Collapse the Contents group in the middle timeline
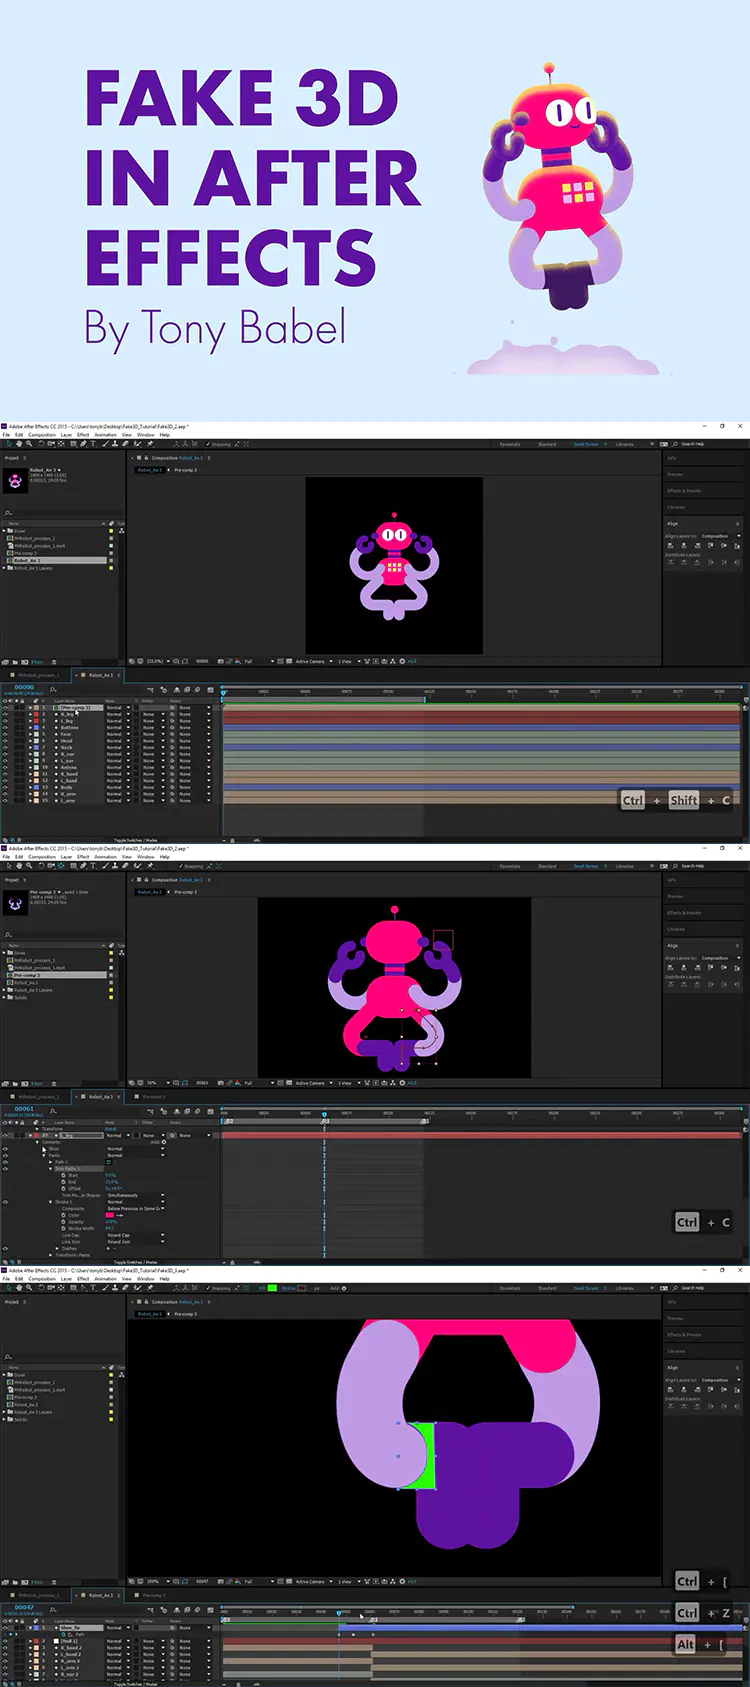The image size is (750, 1687). click(37, 1142)
